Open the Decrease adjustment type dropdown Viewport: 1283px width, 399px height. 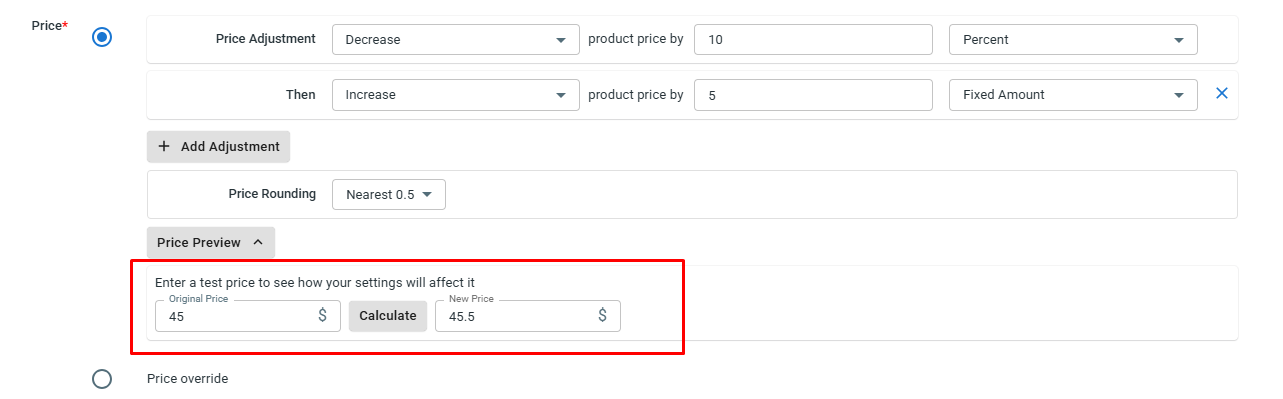(456, 40)
